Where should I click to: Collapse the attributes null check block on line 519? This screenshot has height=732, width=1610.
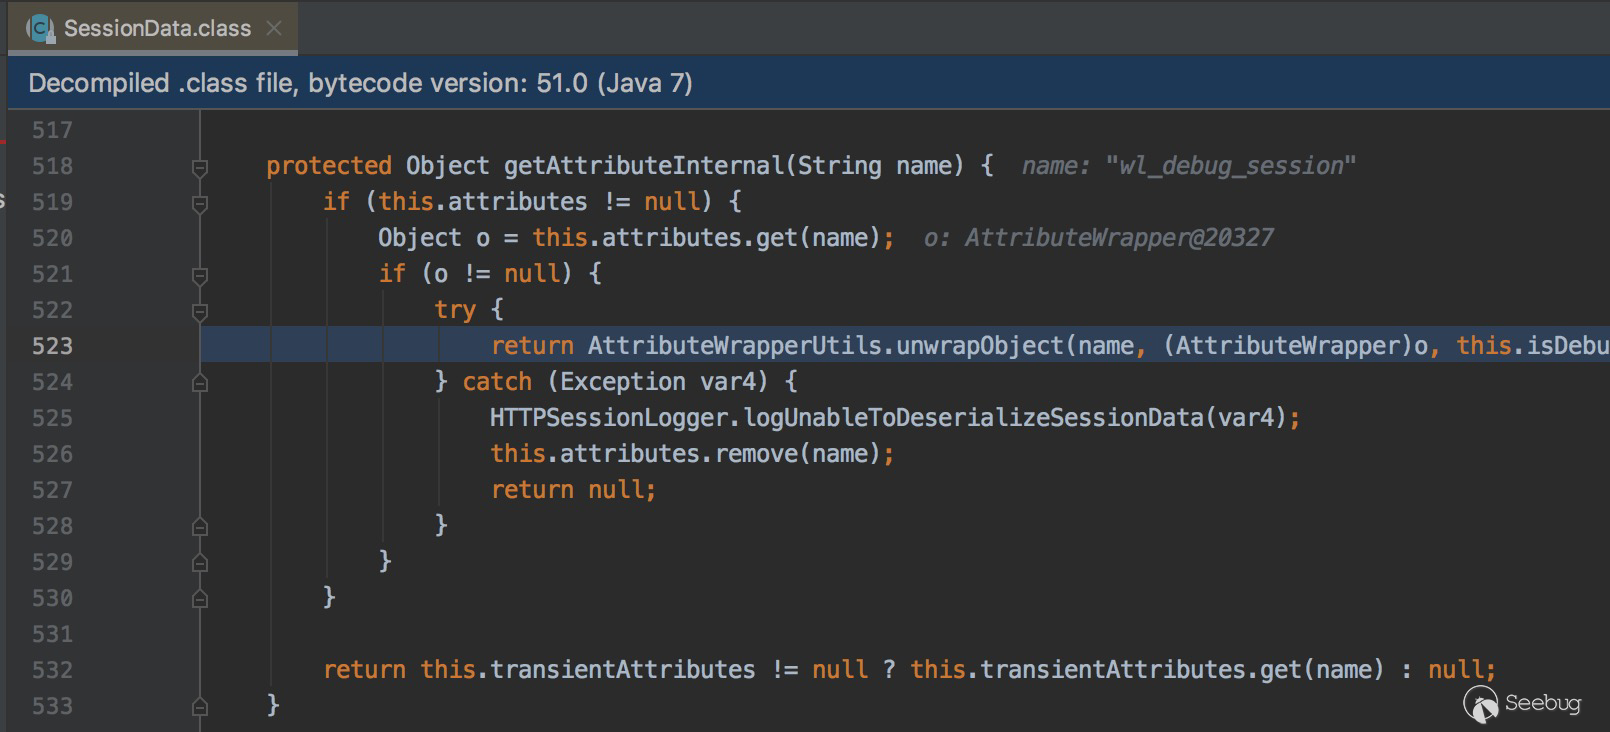(200, 203)
